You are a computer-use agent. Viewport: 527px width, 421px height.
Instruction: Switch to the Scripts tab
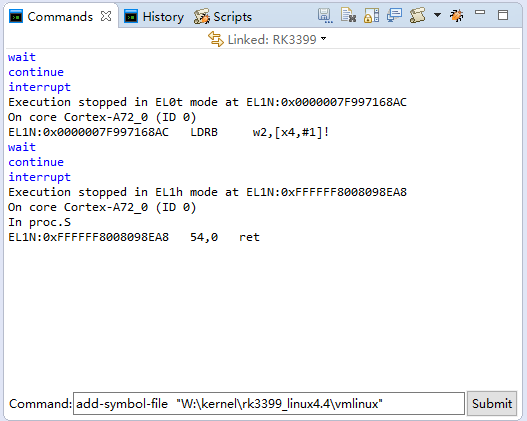point(222,17)
